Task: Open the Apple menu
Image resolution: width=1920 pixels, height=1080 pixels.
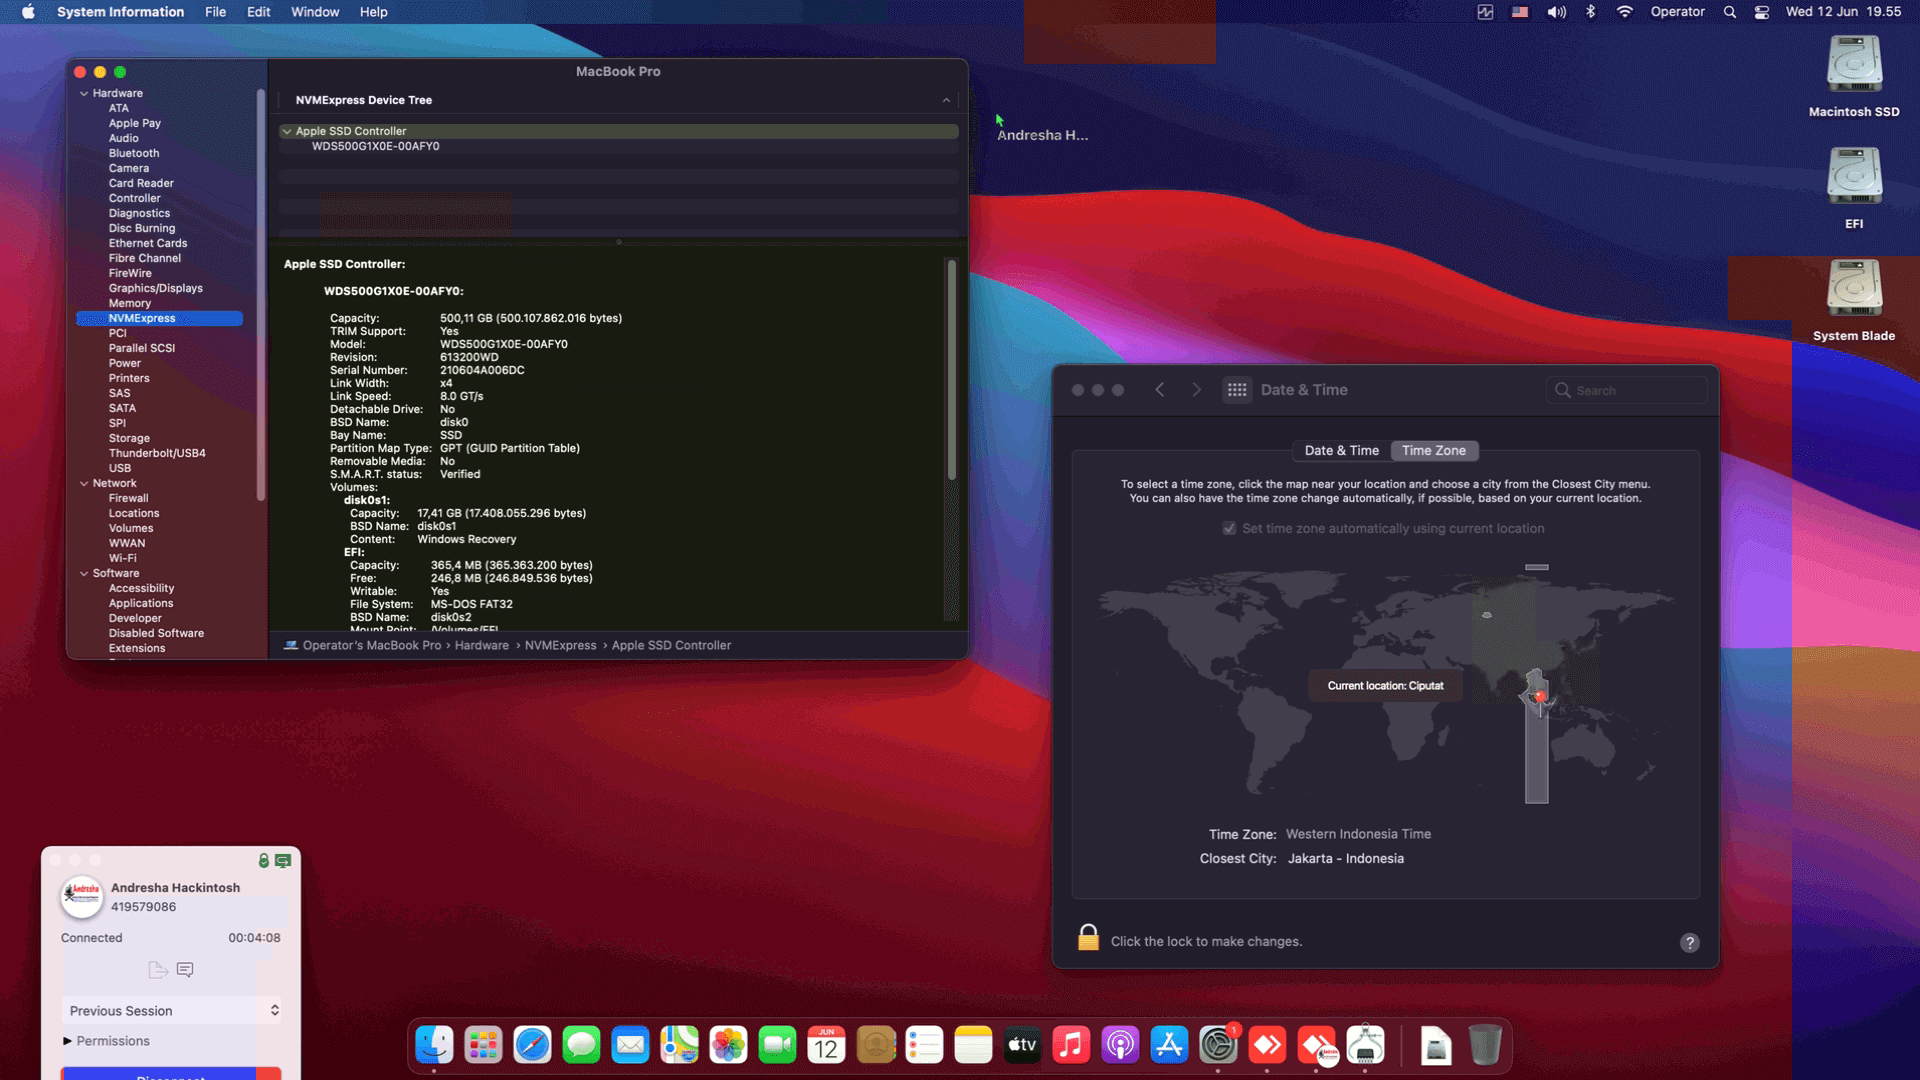Action: (28, 12)
